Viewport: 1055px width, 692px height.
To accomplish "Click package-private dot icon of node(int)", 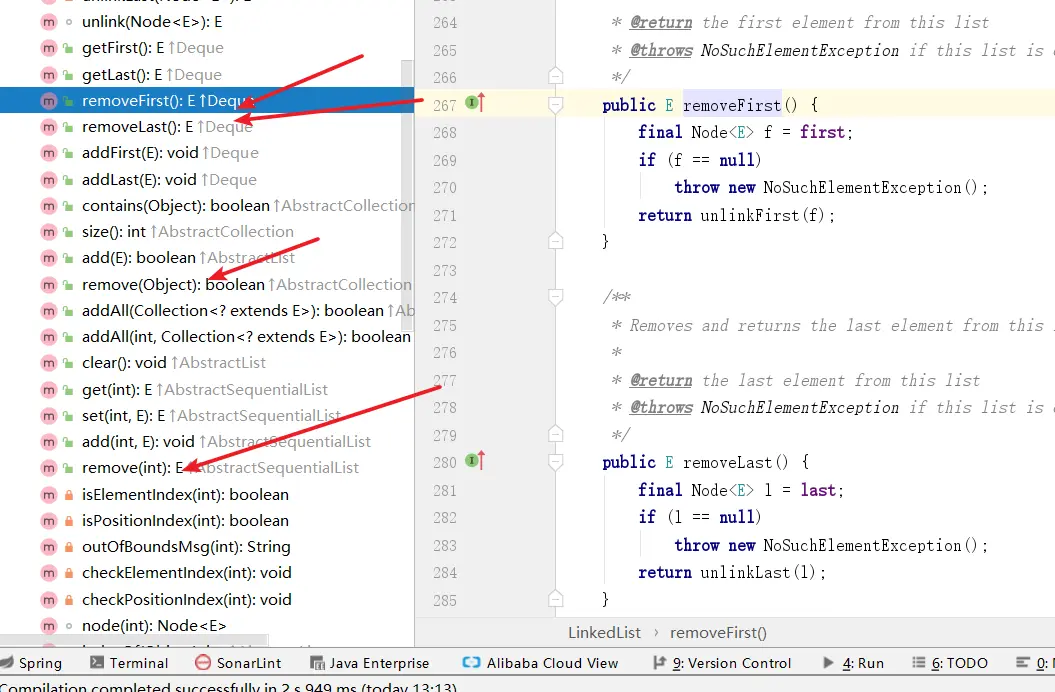I will [x=69, y=626].
